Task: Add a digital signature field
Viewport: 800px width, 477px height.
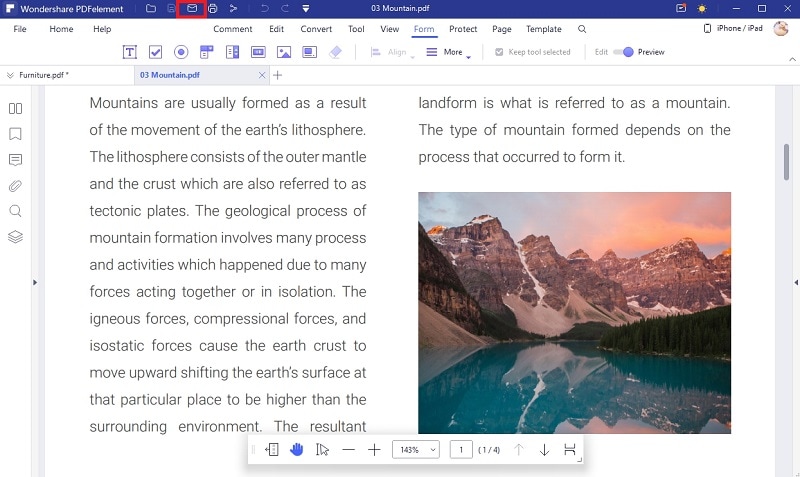Action: 309,52
